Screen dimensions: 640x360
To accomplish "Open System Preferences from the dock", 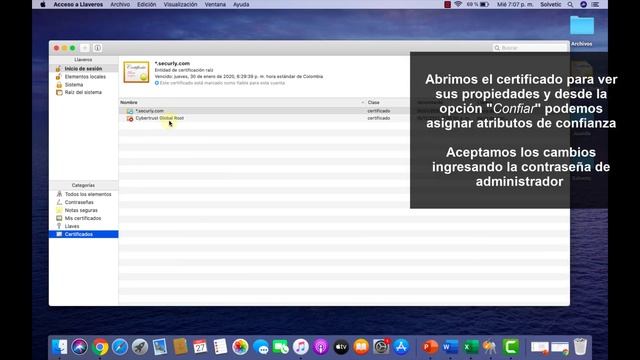I will point(381,347).
